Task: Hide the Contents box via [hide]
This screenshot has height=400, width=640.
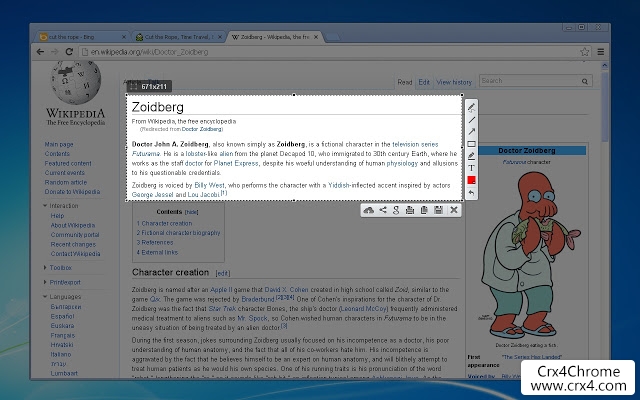Action: 191,212
